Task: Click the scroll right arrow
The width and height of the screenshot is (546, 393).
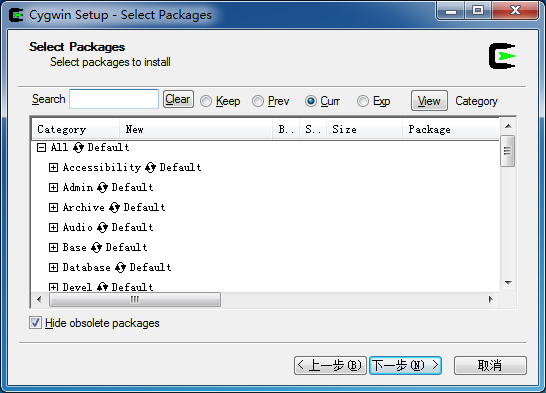Action: (491, 299)
